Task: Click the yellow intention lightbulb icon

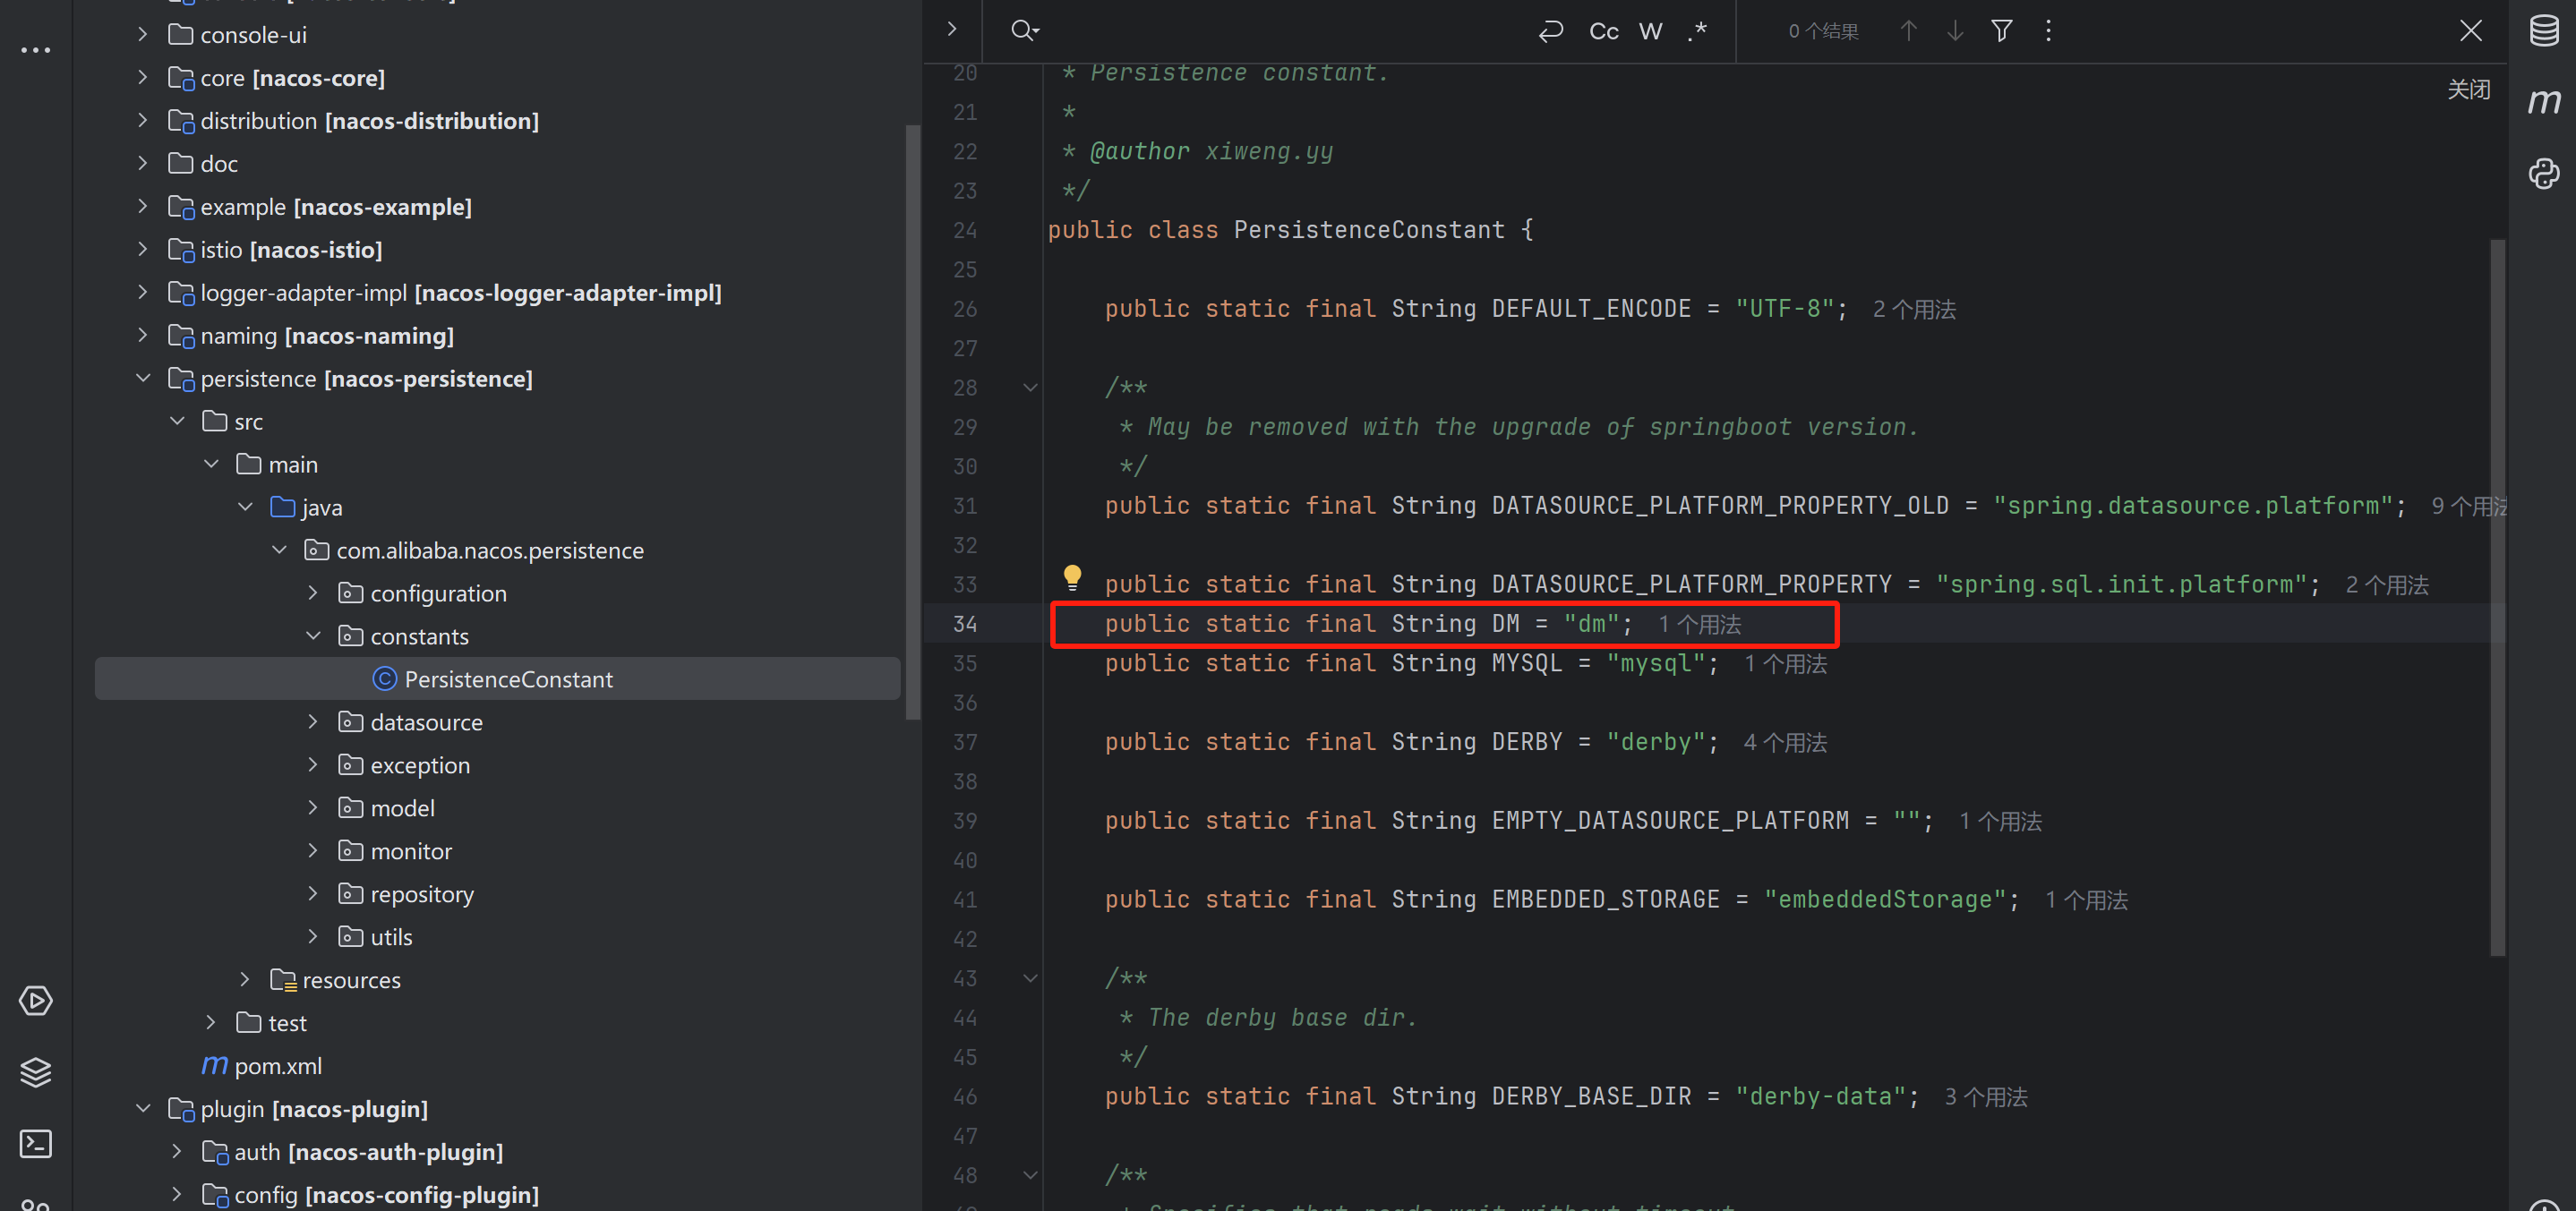Action: click(1072, 576)
